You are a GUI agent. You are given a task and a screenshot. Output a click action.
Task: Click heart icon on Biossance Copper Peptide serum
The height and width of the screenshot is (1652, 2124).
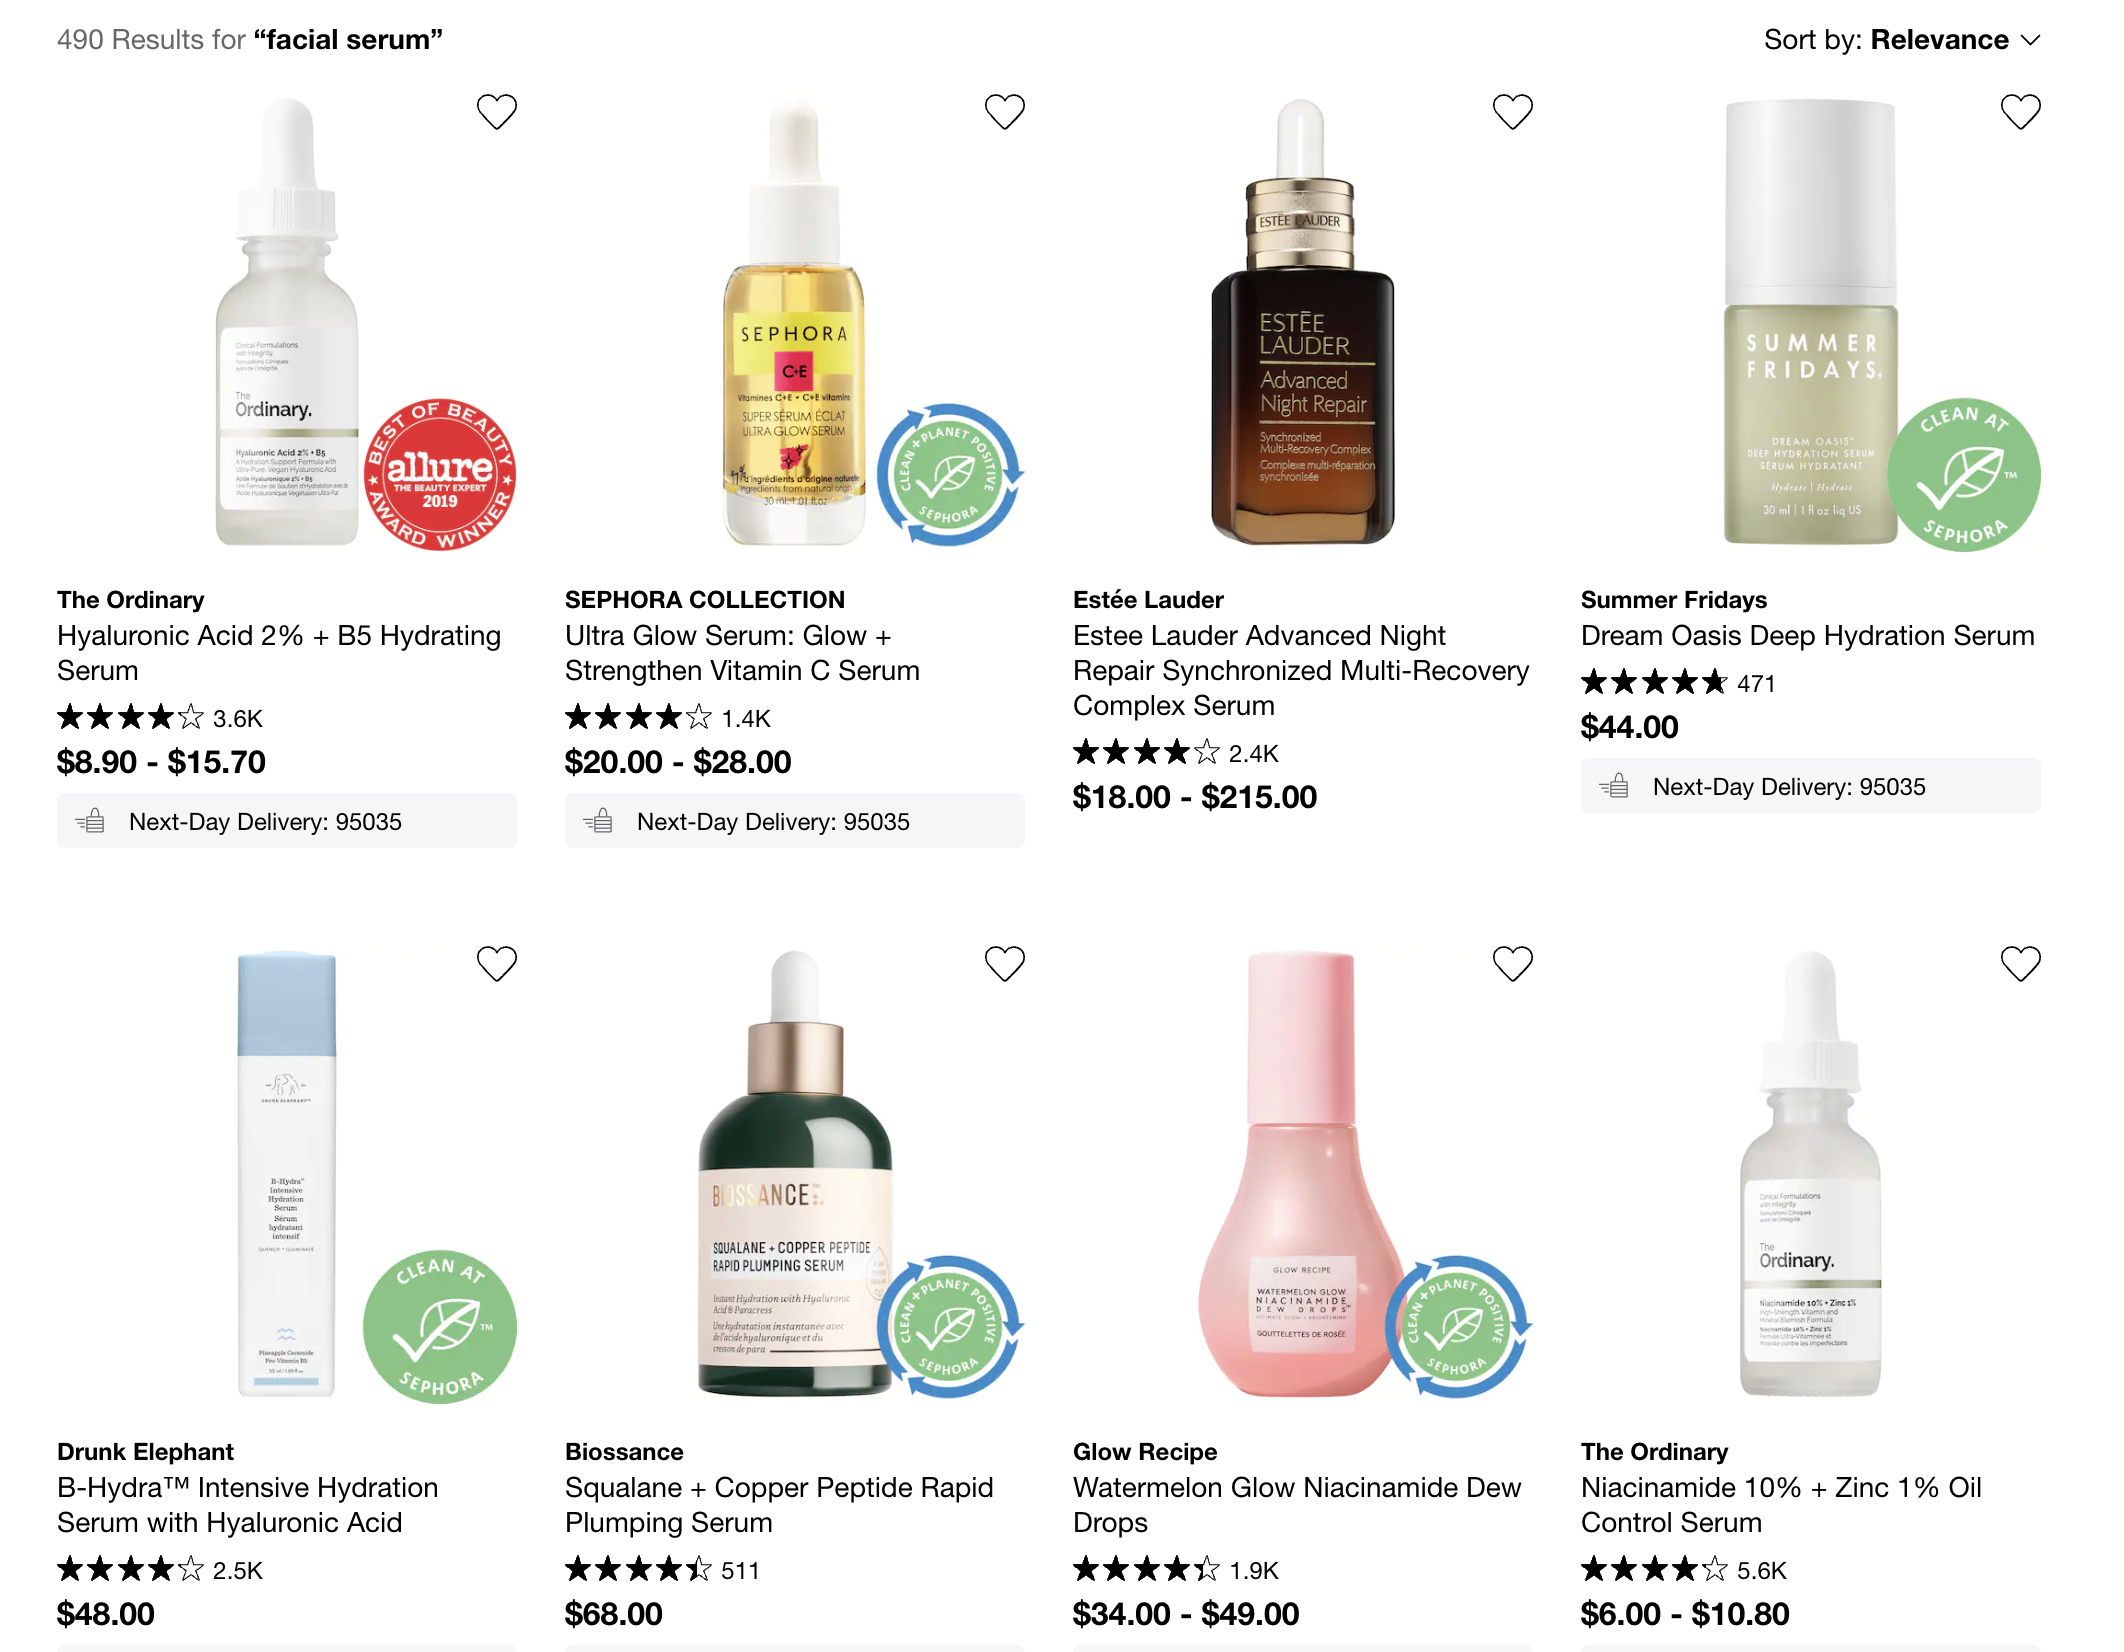(1004, 964)
